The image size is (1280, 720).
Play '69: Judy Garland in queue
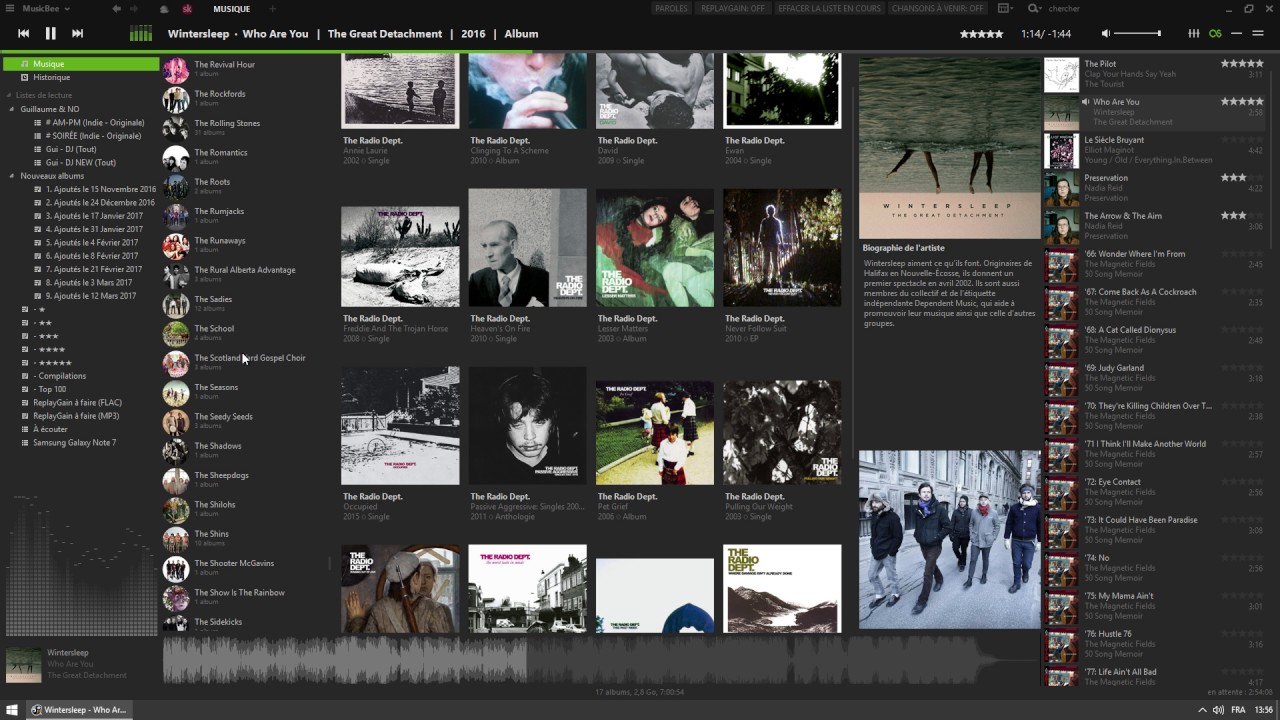point(1154,378)
